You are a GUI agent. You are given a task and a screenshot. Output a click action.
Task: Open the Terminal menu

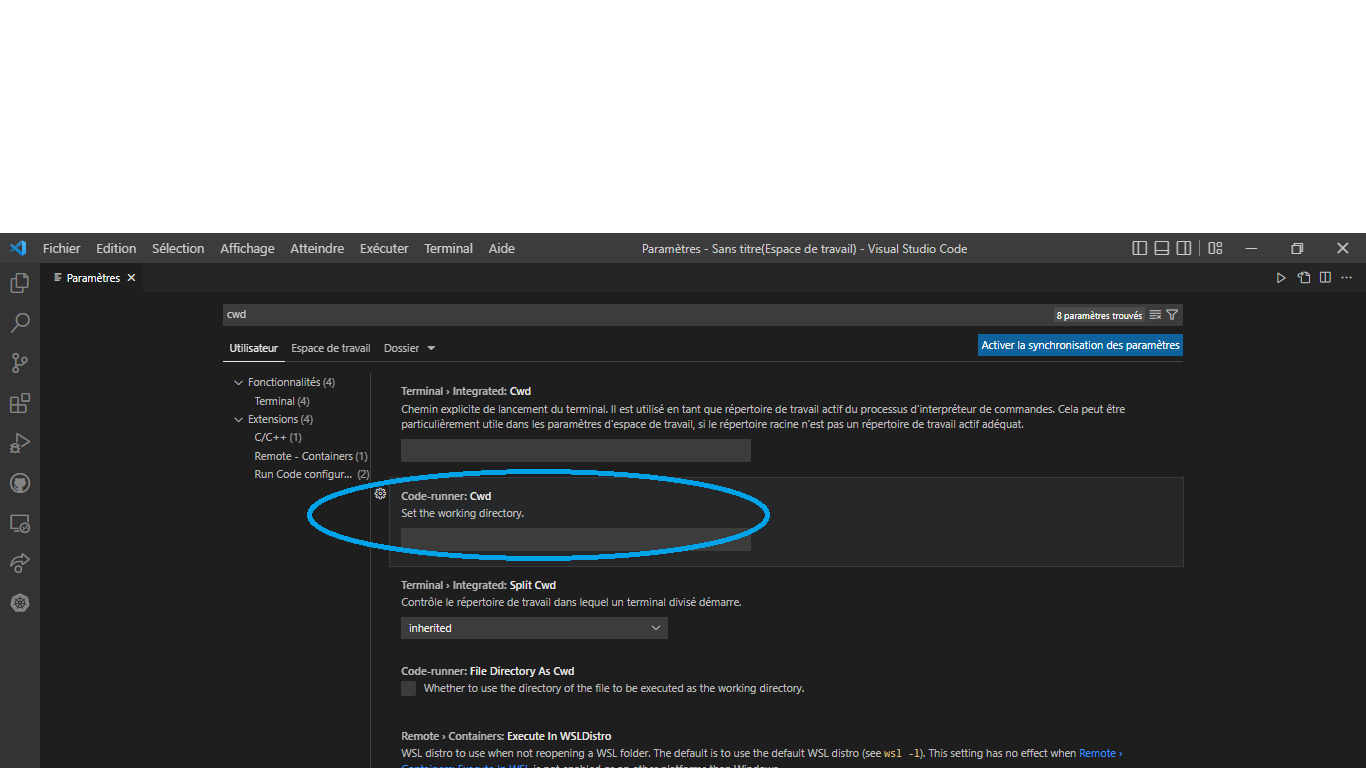pos(448,248)
